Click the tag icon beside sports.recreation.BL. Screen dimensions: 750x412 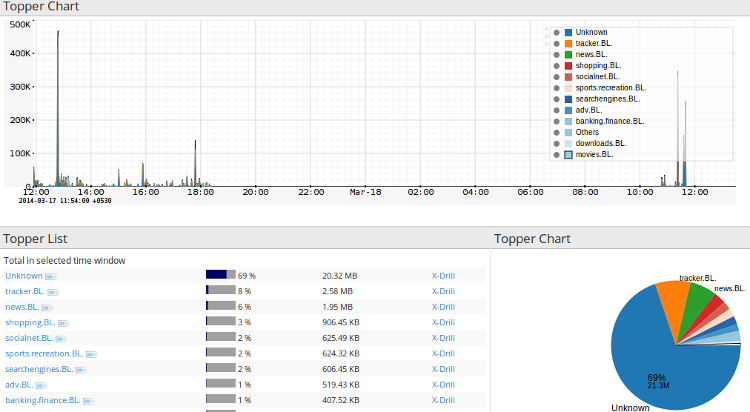(x=91, y=354)
